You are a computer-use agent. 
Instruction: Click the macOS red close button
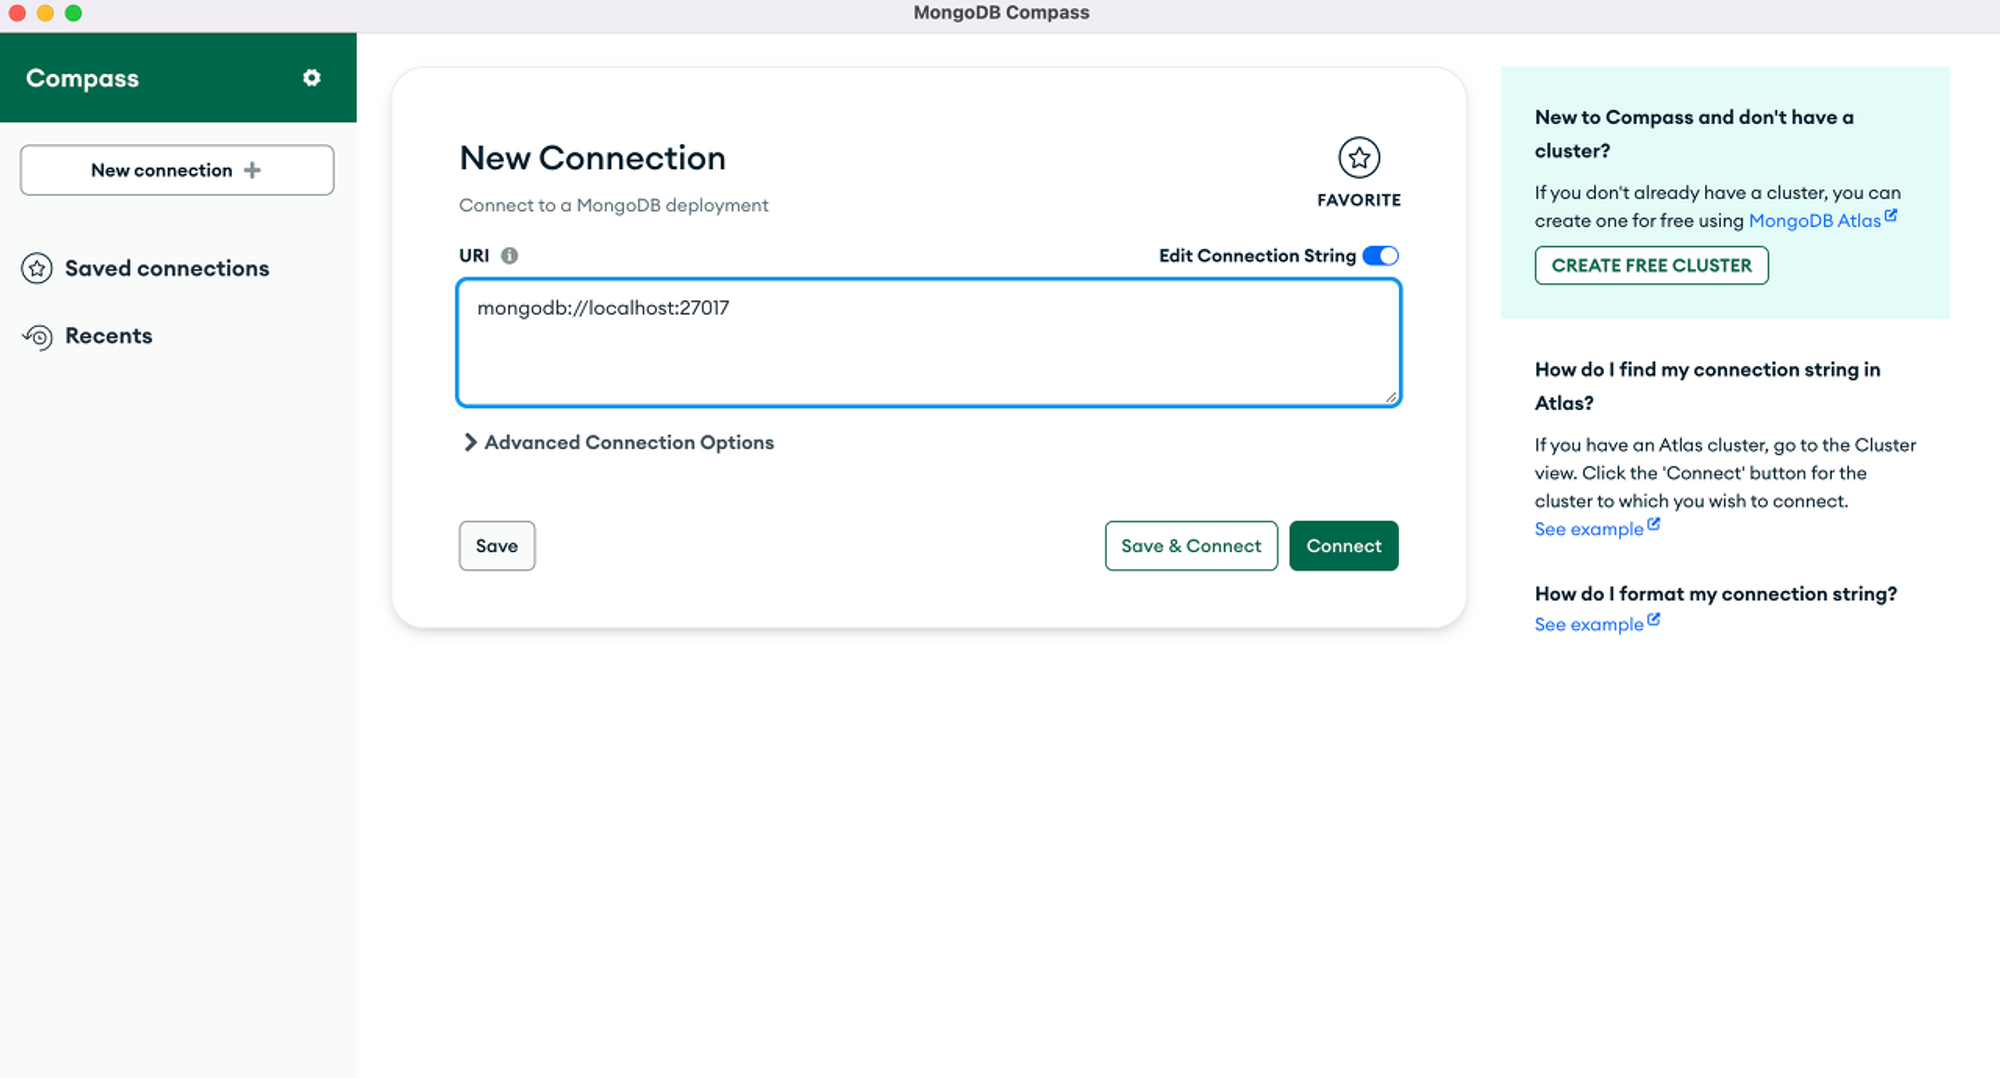(17, 13)
